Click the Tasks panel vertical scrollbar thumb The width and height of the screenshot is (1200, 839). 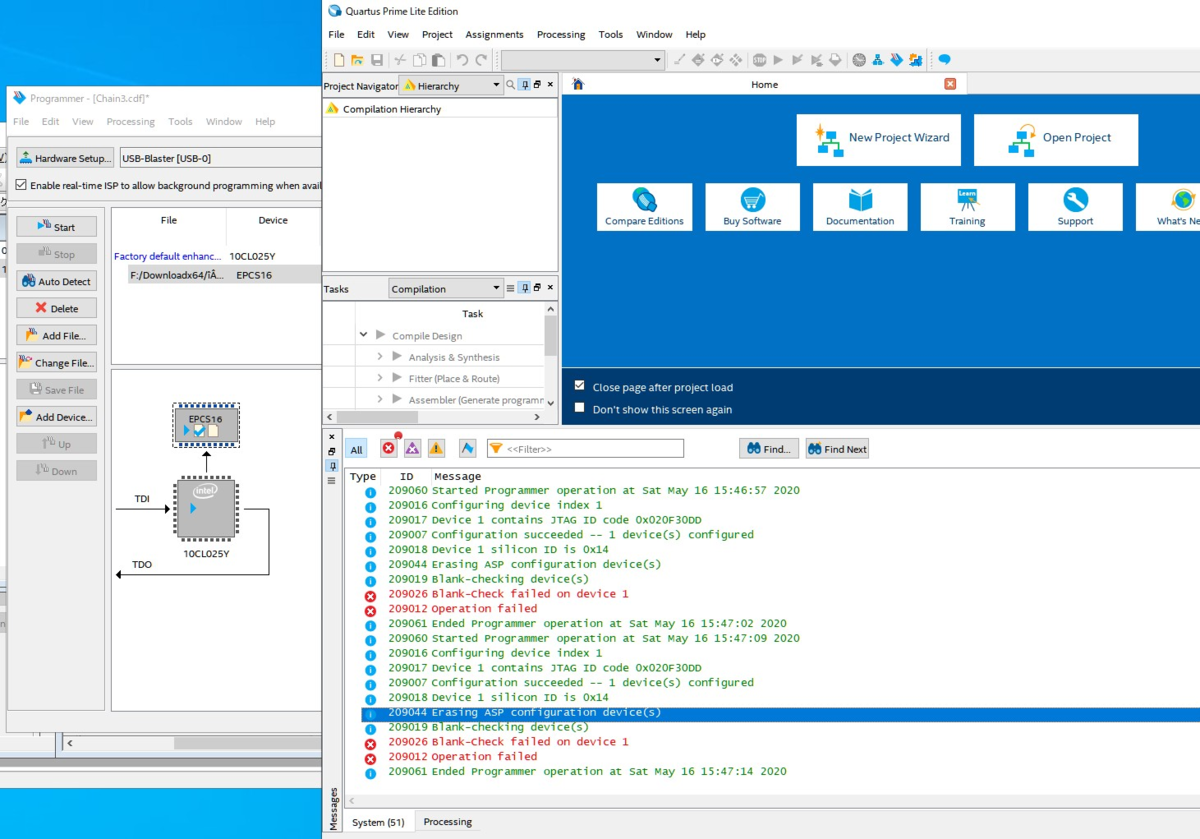tap(551, 336)
